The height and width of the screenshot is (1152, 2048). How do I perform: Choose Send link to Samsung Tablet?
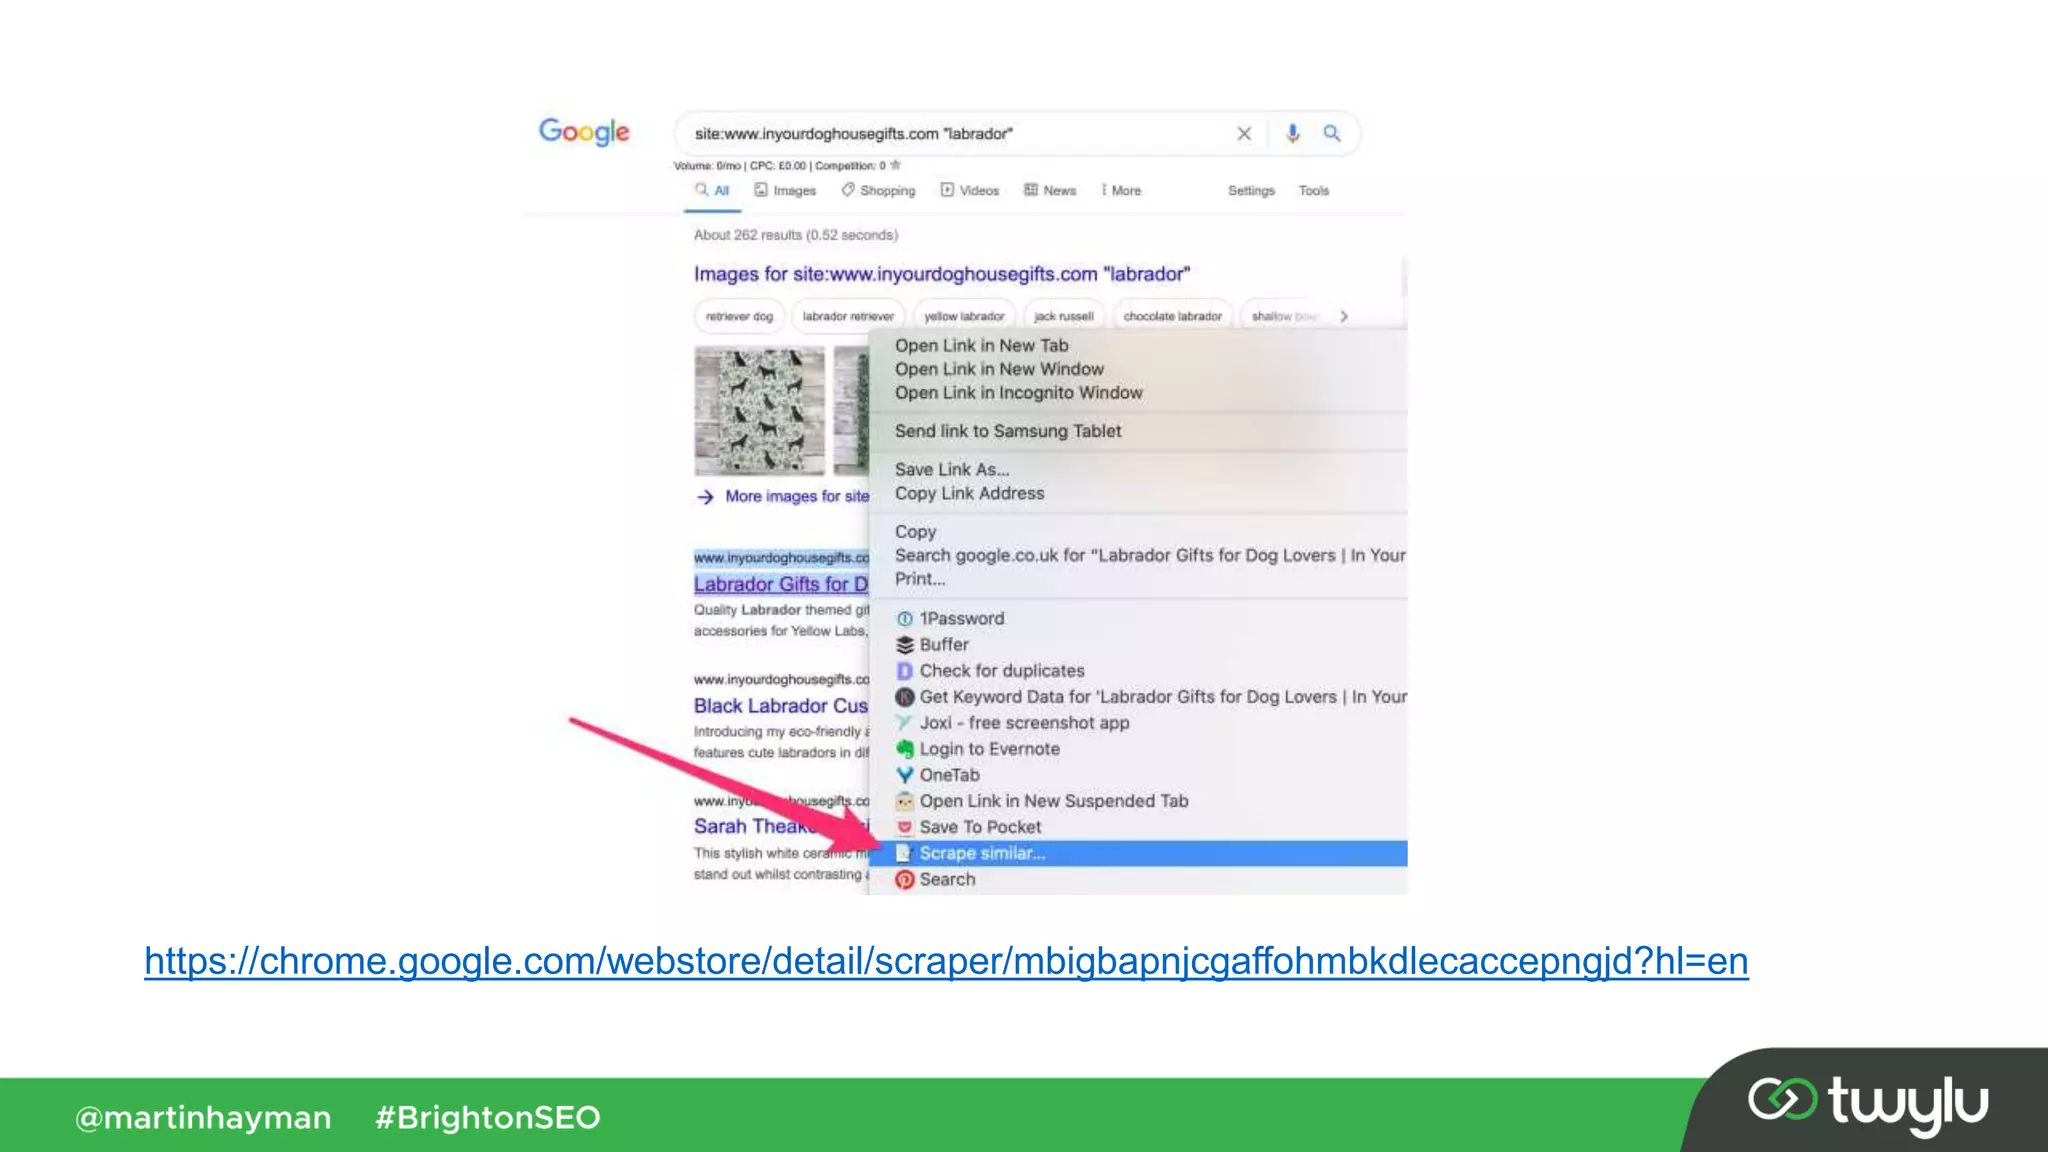tap(1008, 431)
